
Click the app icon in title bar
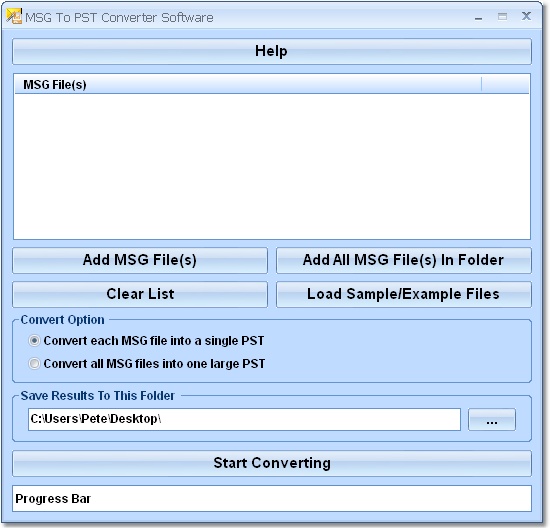pyautogui.click(x=14, y=17)
